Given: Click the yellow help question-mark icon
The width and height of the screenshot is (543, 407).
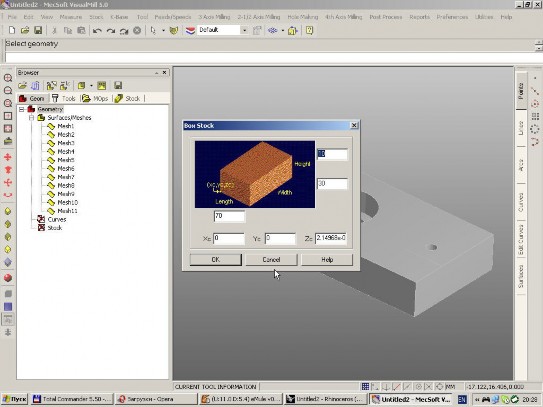Looking at the screenshot, I should [x=309, y=30].
